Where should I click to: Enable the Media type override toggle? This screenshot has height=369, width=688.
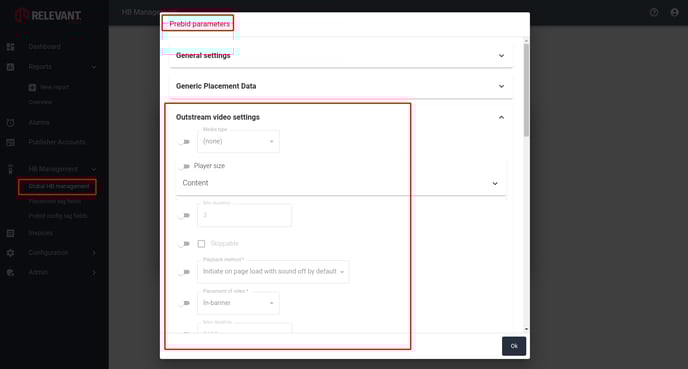(x=184, y=142)
